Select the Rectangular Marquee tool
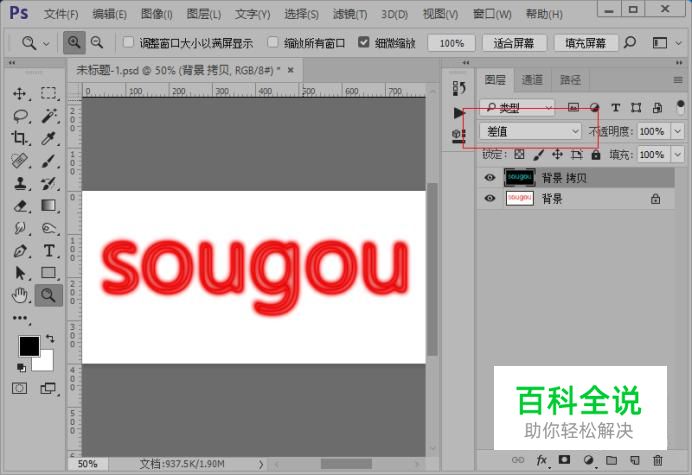Viewport: 692px width, 475px height. [x=49, y=94]
